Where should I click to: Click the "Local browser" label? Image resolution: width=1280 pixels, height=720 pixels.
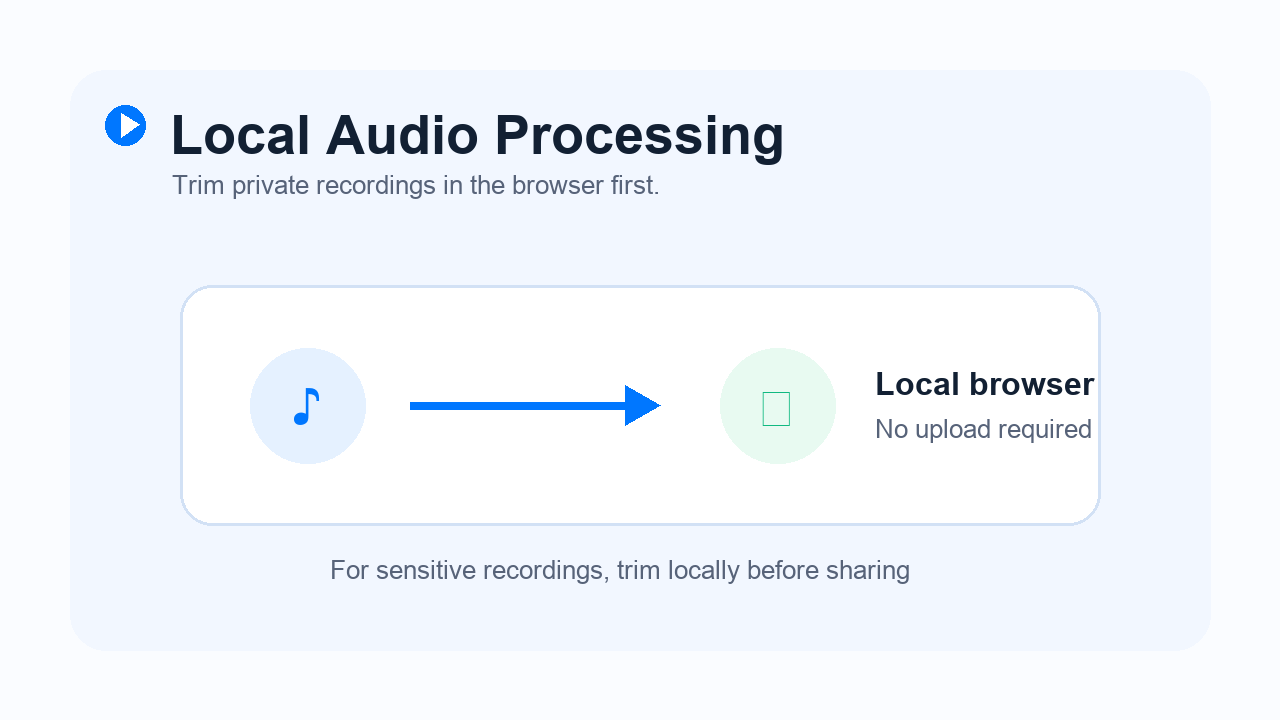coord(985,384)
